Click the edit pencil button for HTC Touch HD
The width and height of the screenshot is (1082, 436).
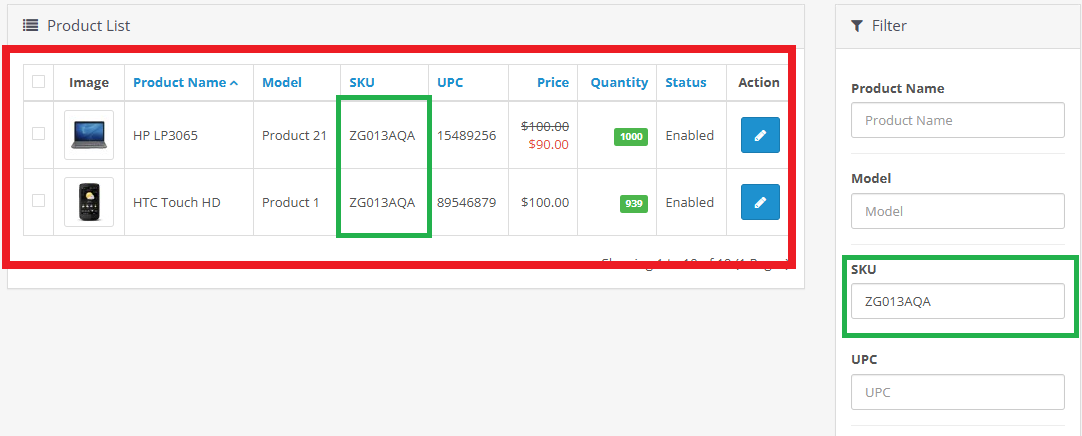[760, 202]
